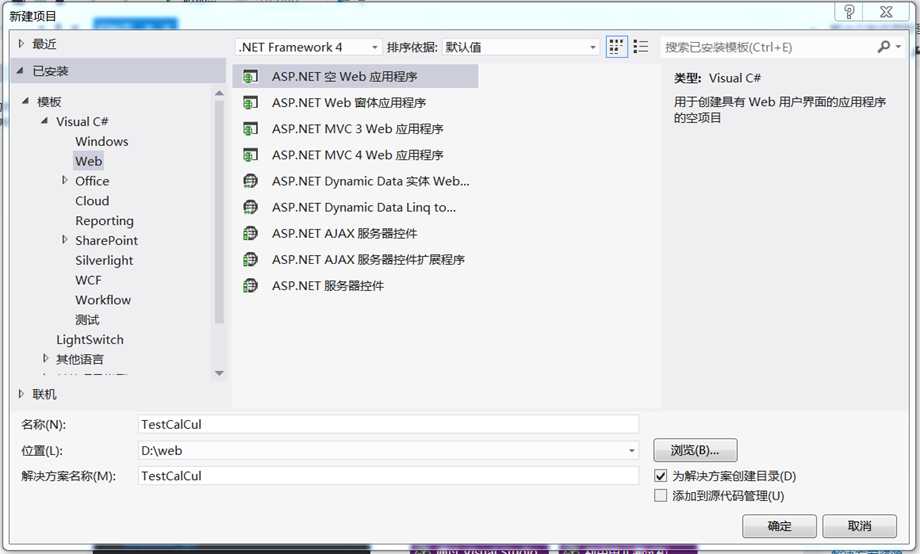This screenshot has width=920, height=554.
Task: Close the 新建项目 dialog
Action: tap(887, 11)
